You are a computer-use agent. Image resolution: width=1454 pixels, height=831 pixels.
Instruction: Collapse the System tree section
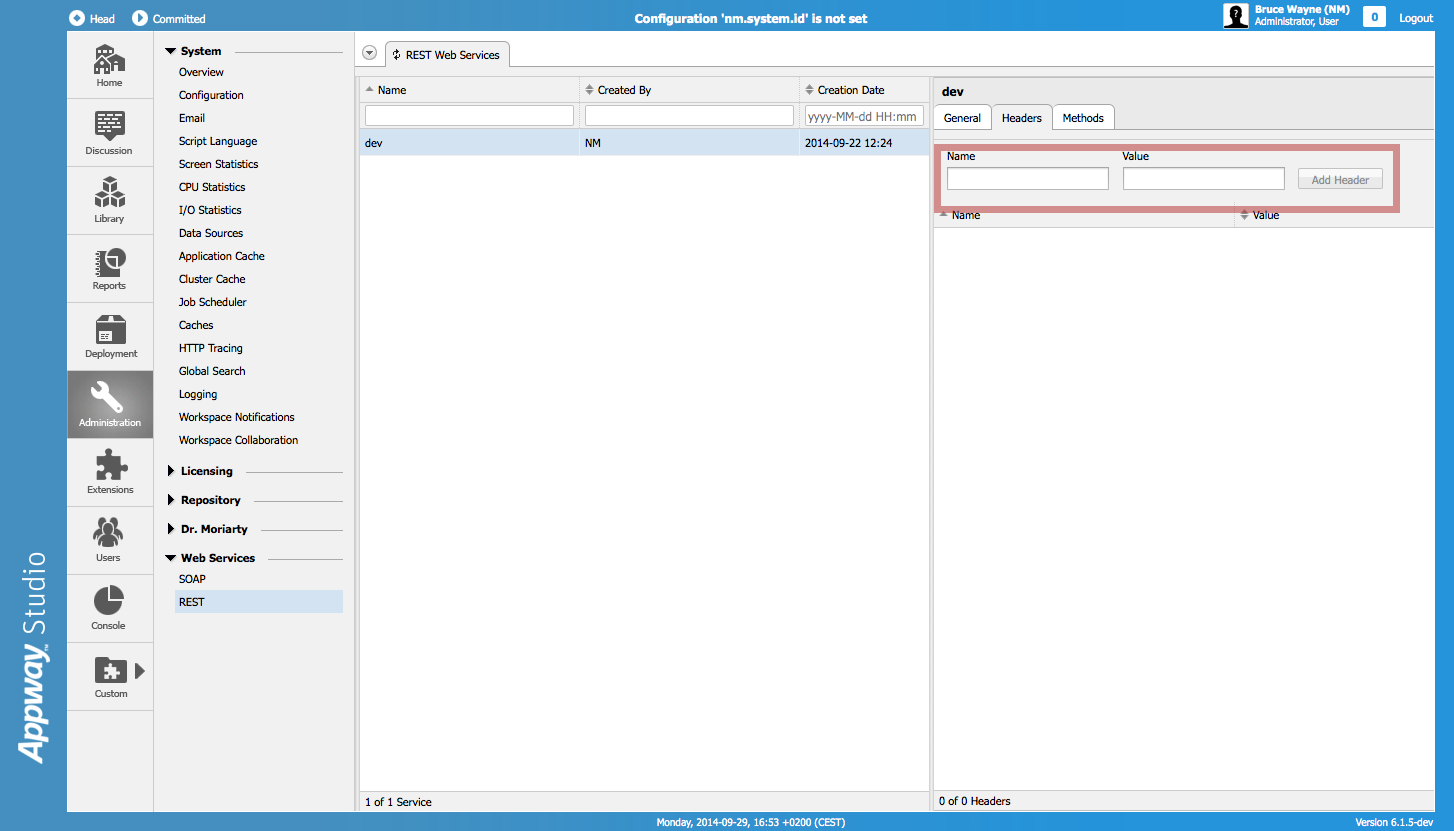tap(171, 51)
